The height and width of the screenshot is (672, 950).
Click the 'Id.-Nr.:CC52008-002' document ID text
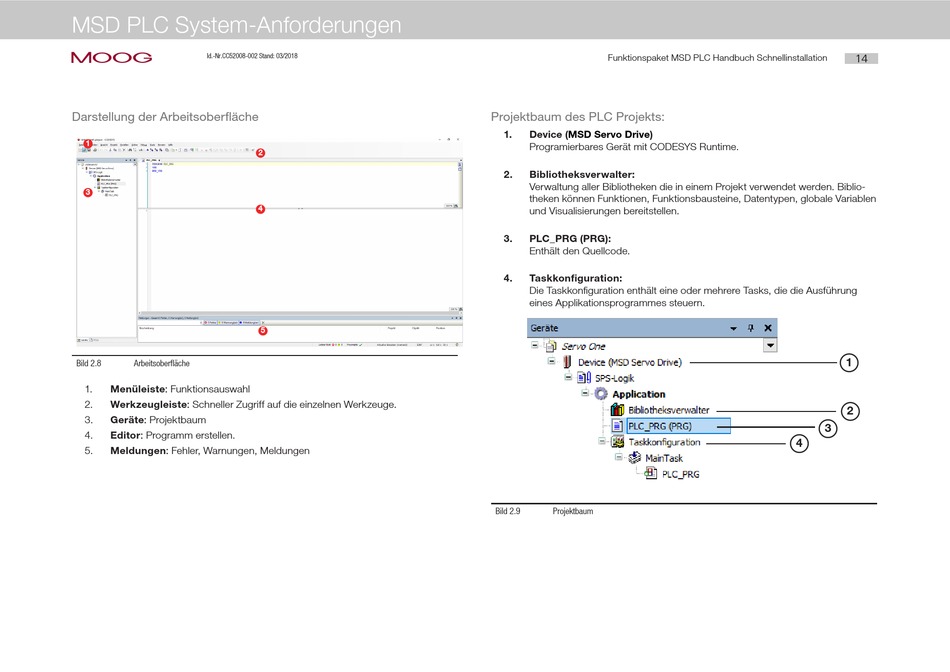coord(232,56)
